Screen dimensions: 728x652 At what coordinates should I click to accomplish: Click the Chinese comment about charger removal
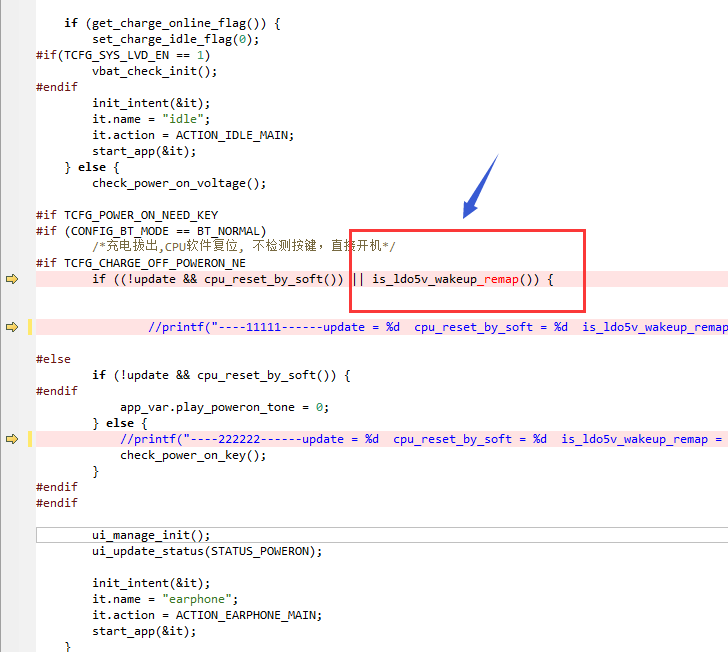tap(244, 246)
